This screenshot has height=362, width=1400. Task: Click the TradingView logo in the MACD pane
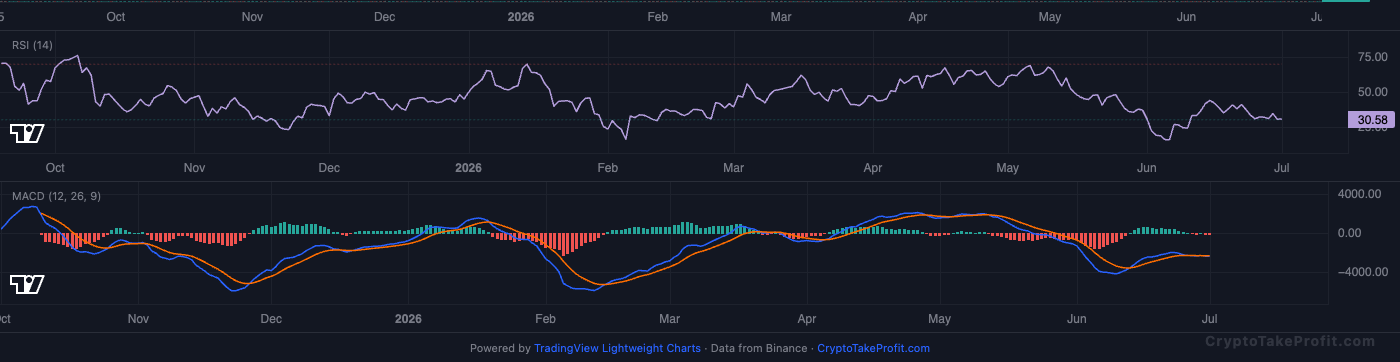pos(27,285)
